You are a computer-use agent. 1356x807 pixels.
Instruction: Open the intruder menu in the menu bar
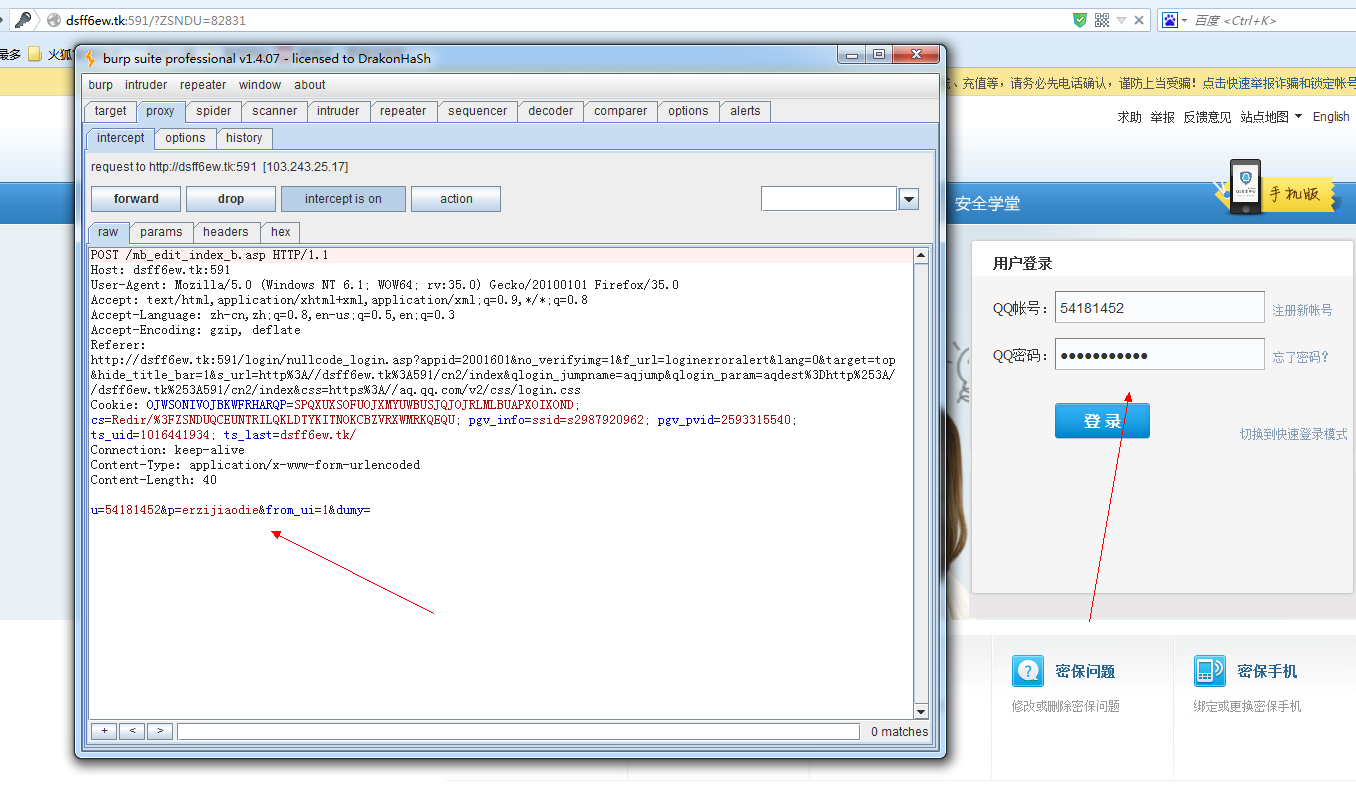click(x=146, y=85)
